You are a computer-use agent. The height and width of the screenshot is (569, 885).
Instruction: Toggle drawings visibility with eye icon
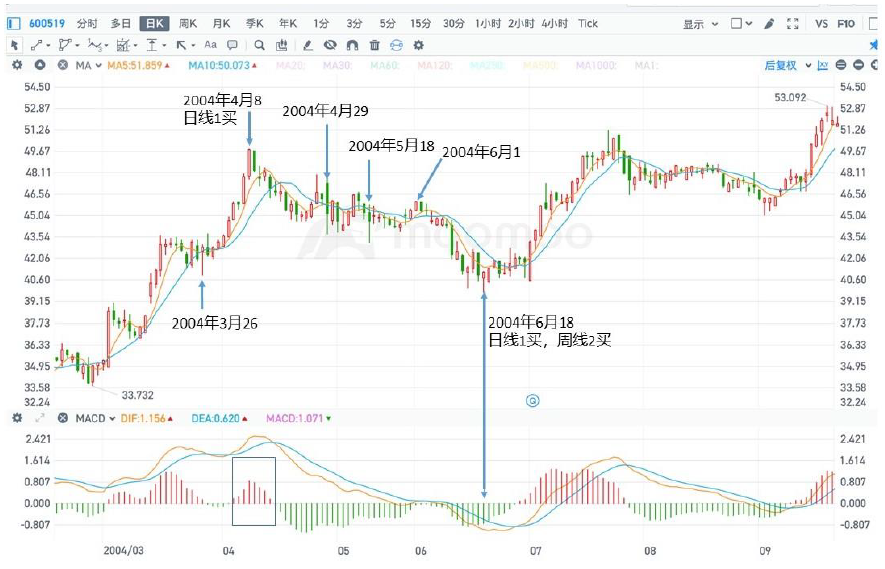(x=329, y=45)
